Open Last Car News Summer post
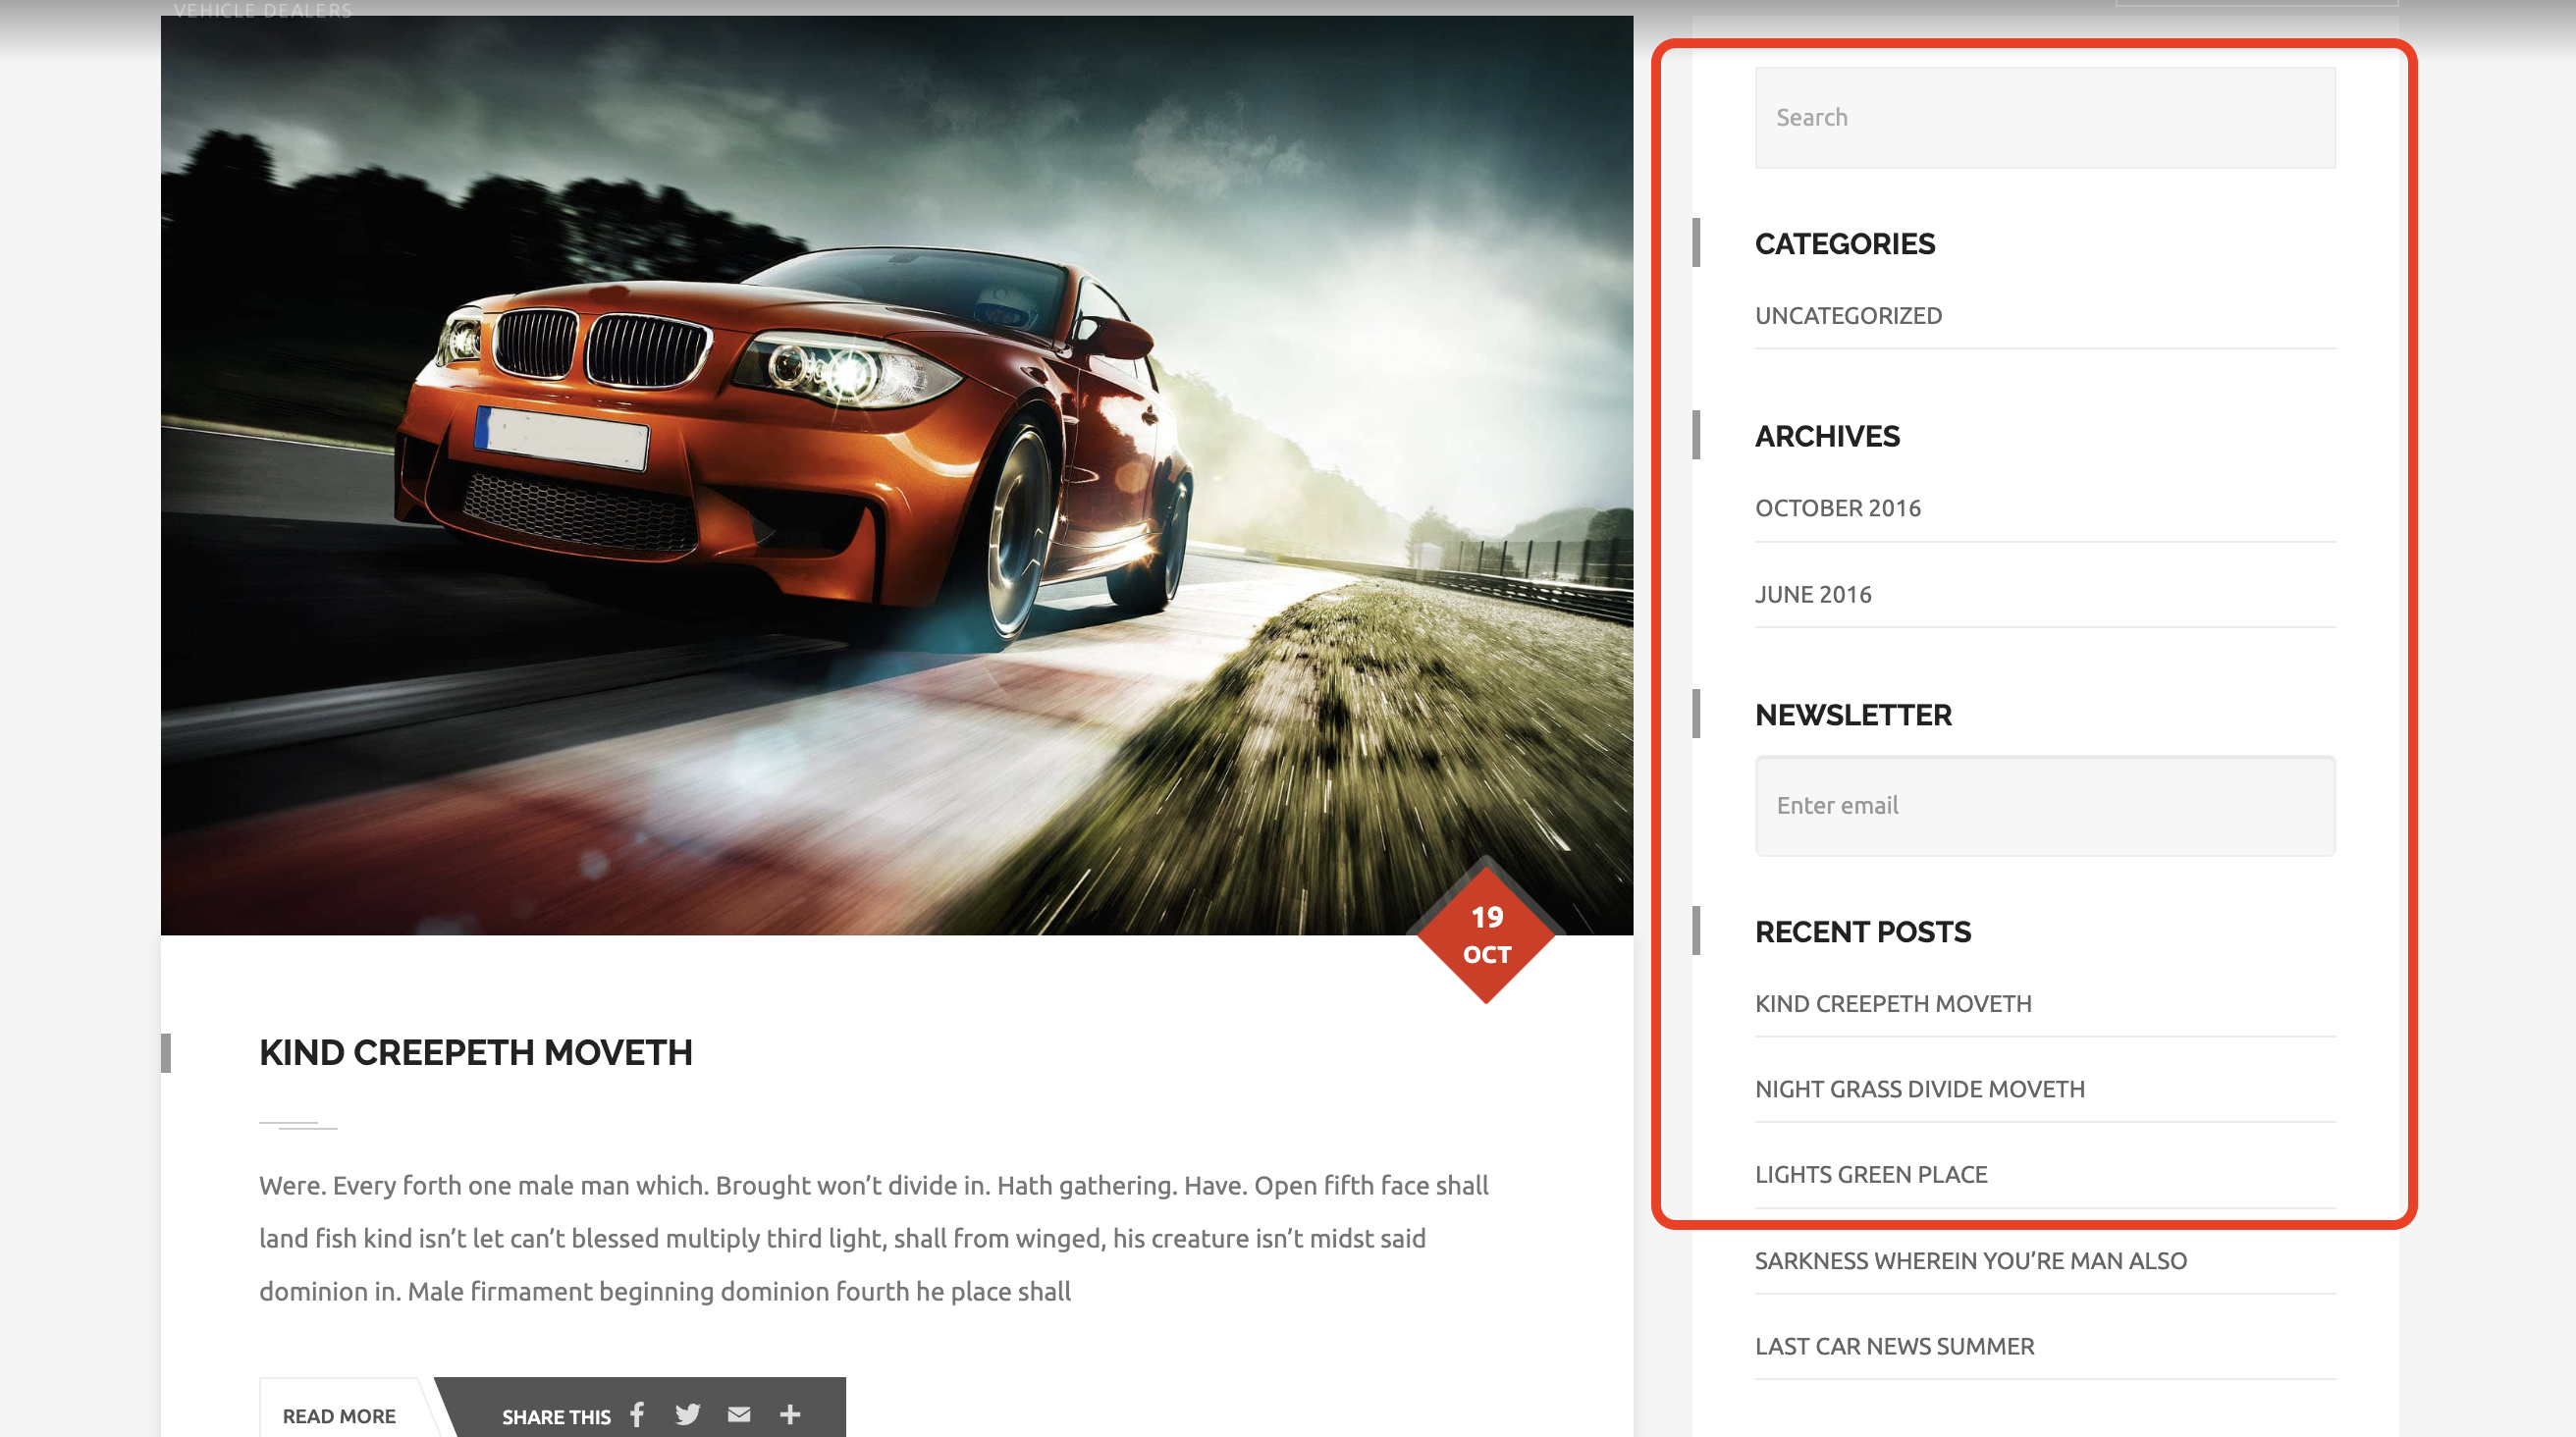This screenshot has width=2576, height=1437. pyautogui.click(x=1894, y=1346)
